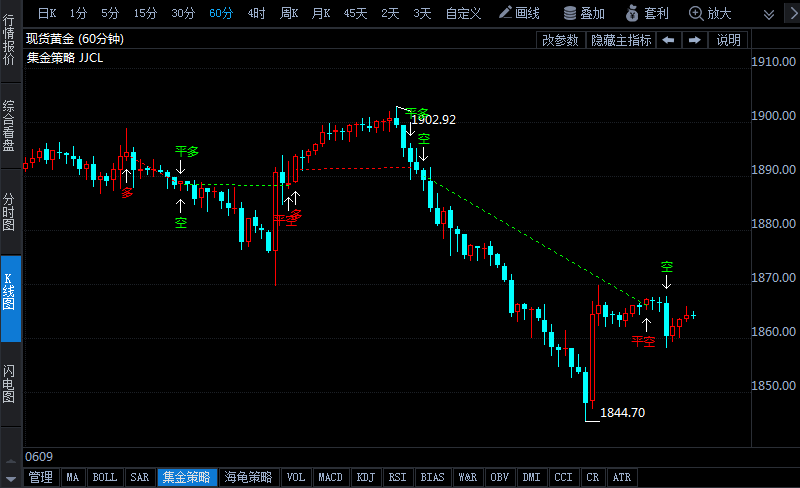Click the 1844.70 low price label
The height and width of the screenshot is (488, 800).
point(622,412)
